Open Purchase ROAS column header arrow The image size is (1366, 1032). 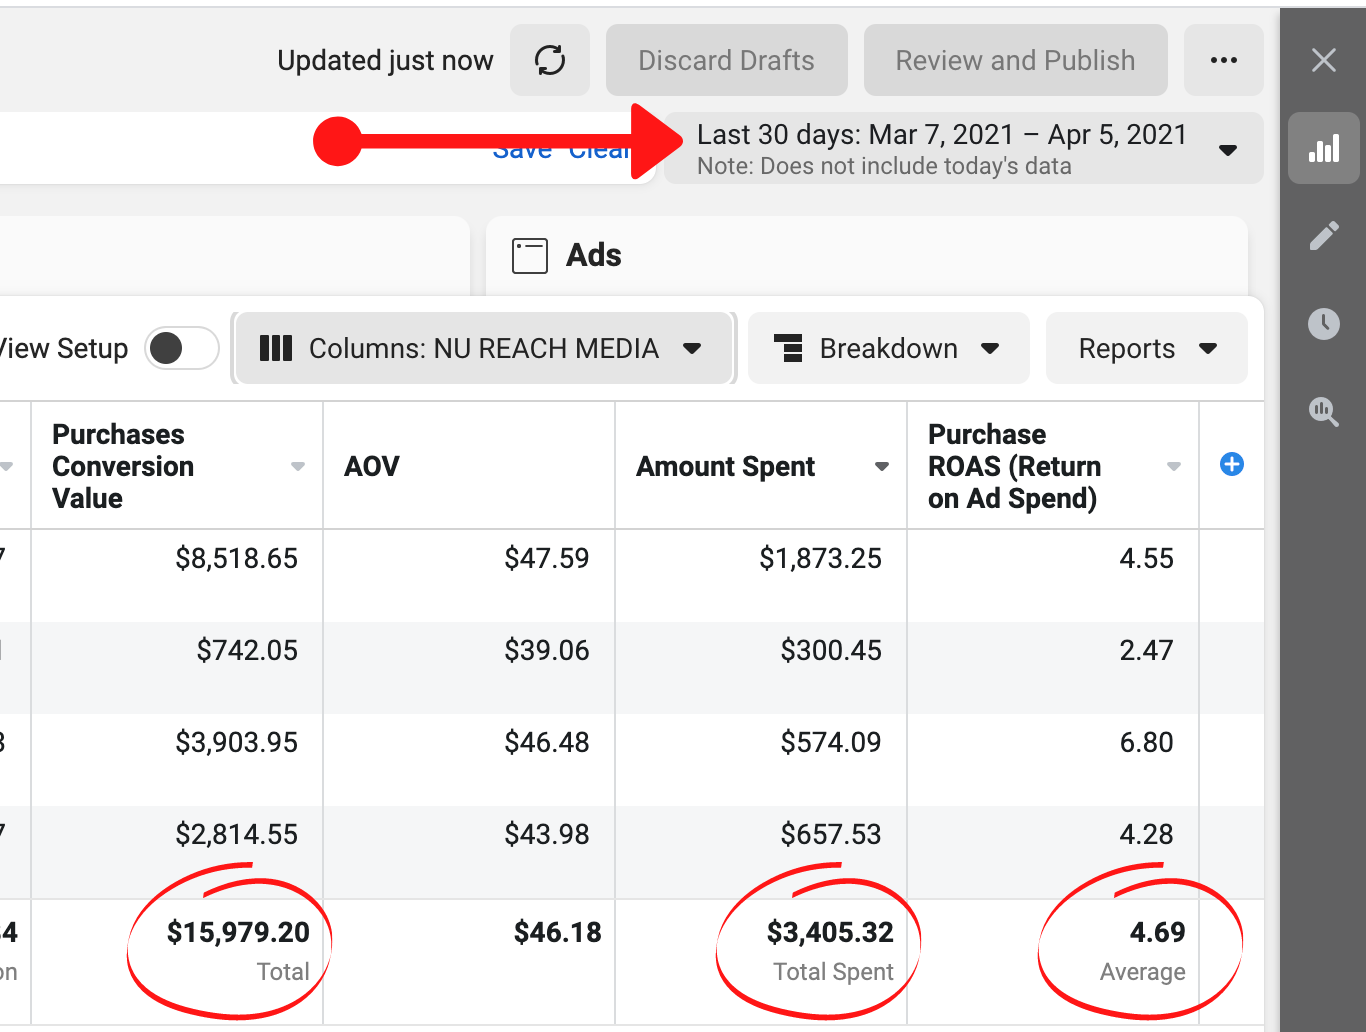pos(1173,467)
